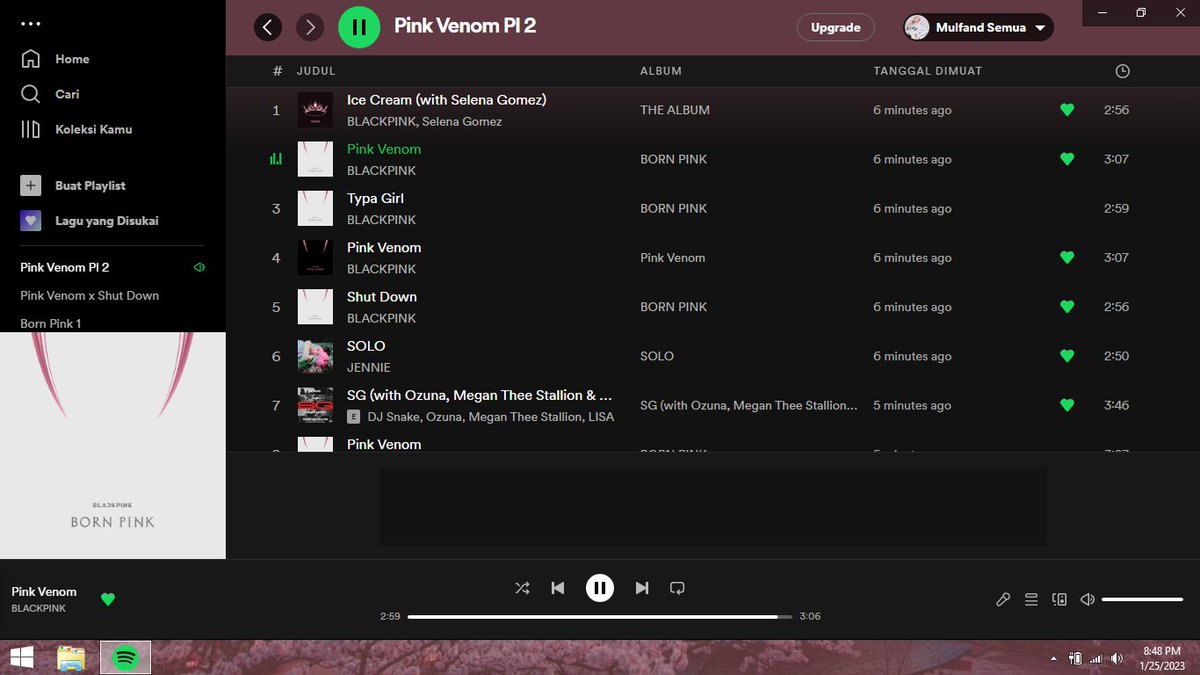Go forward with the right arrow button

(x=310, y=27)
